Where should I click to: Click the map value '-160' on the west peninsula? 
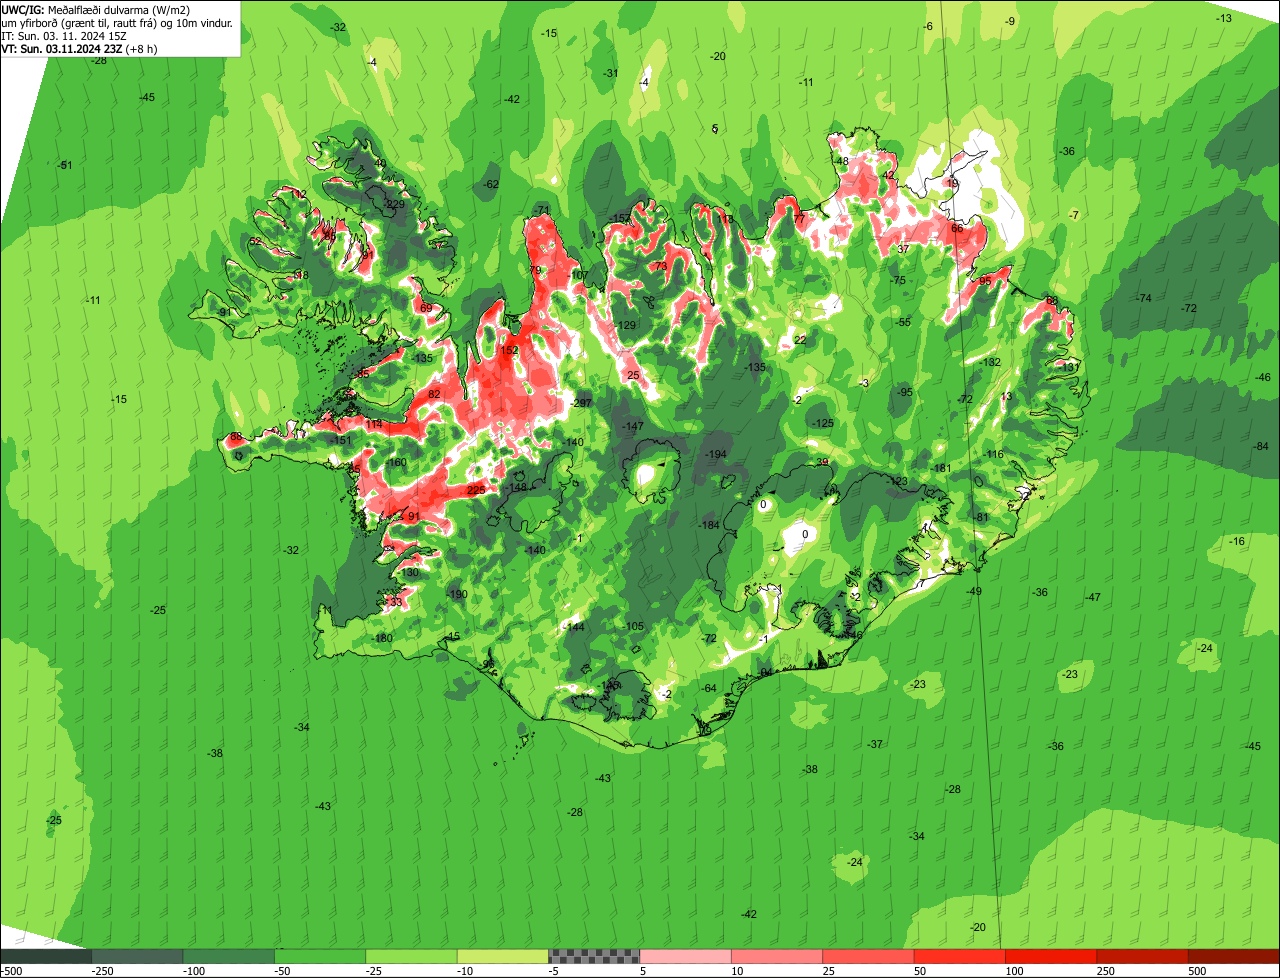pos(397,462)
